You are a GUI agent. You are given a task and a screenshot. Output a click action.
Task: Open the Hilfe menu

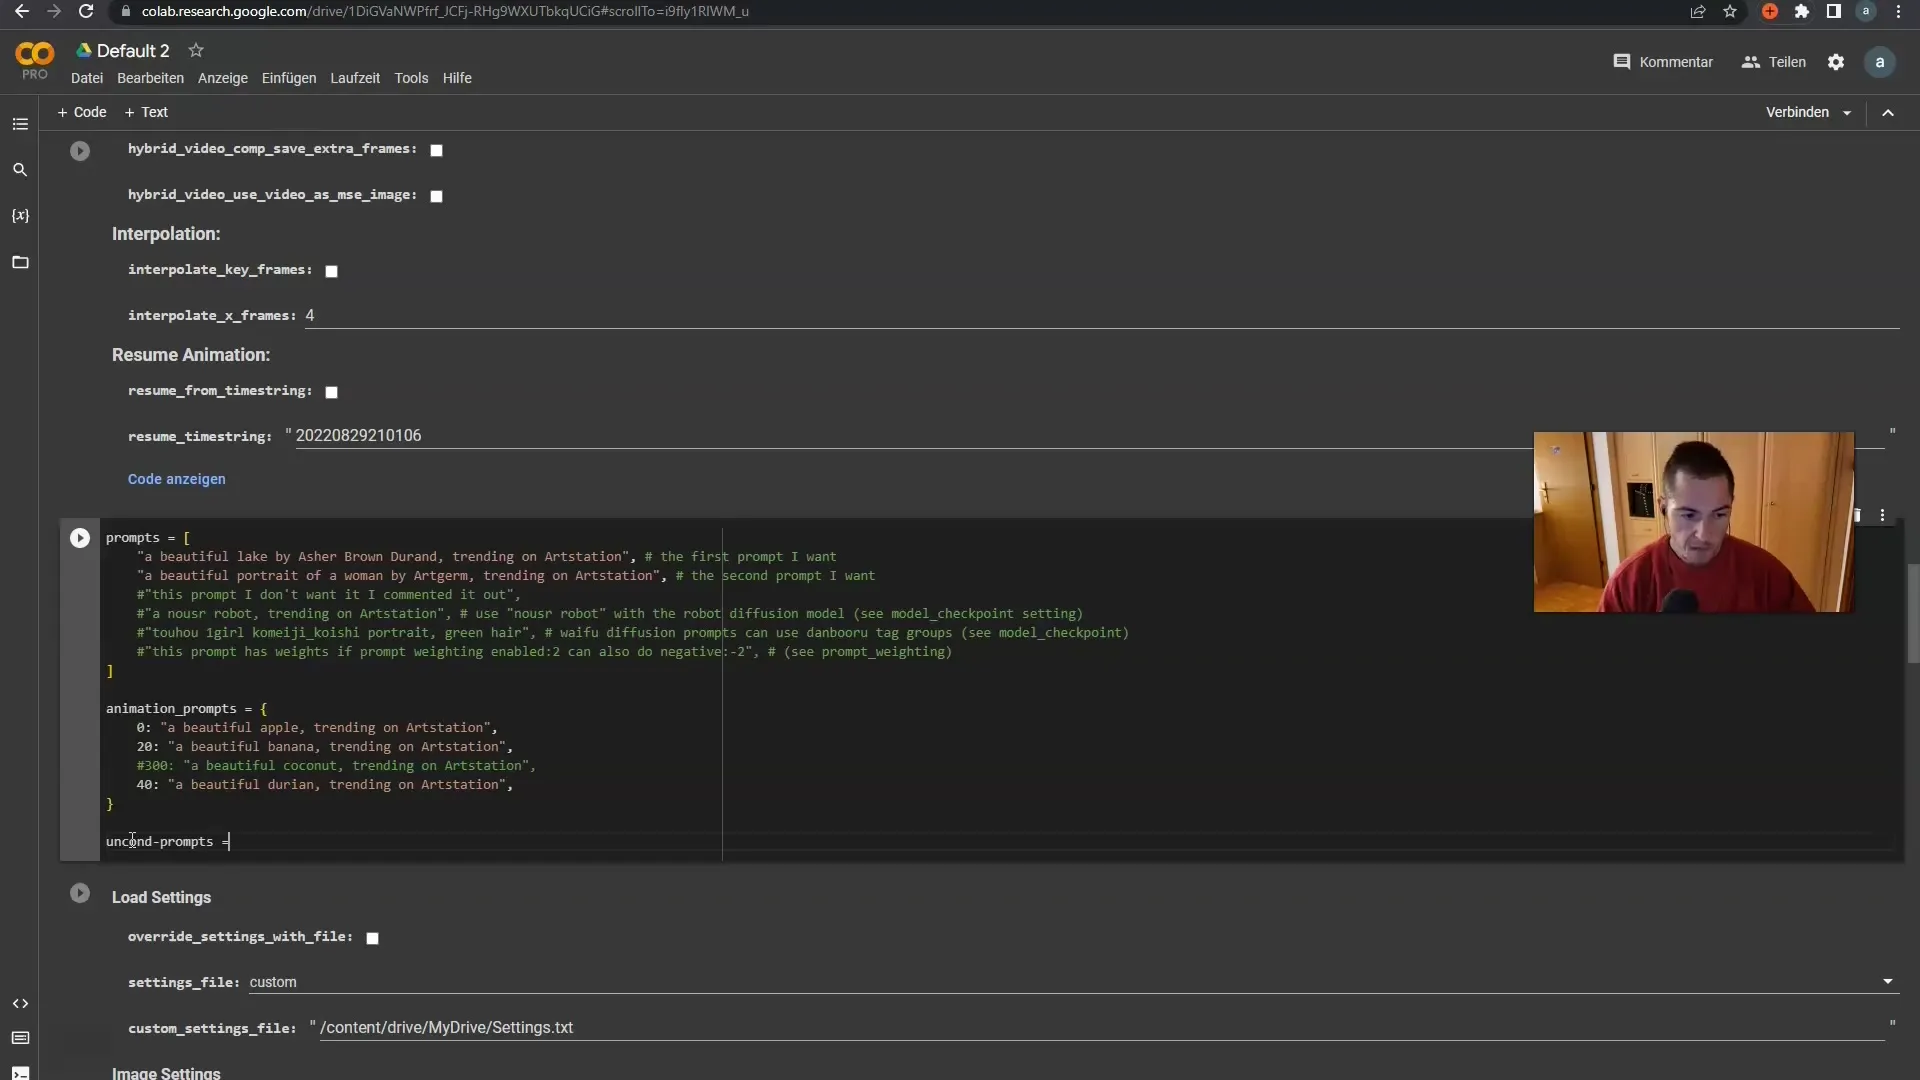click(x=457, y=78)
